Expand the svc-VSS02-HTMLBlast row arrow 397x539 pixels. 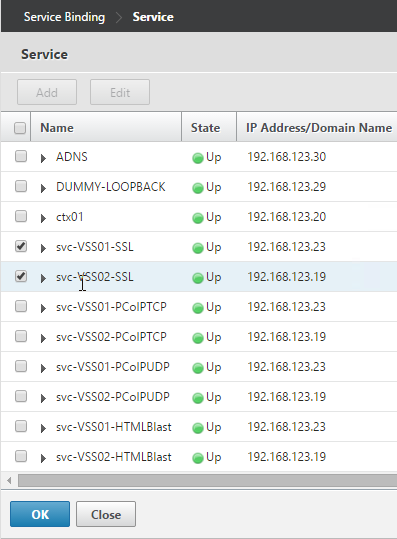43,458
